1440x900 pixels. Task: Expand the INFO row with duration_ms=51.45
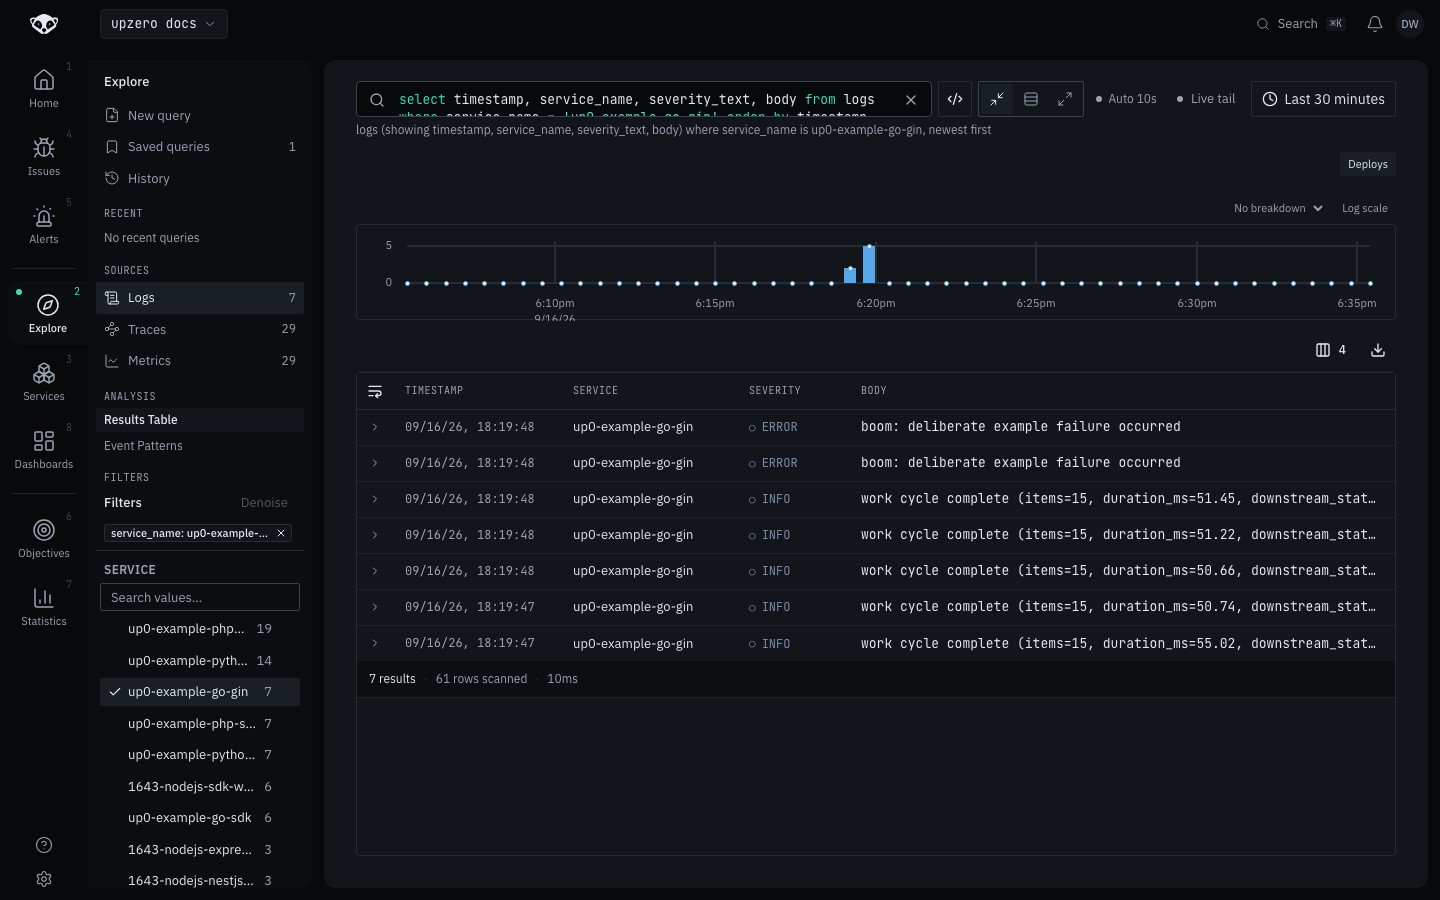tap(375, 499)
